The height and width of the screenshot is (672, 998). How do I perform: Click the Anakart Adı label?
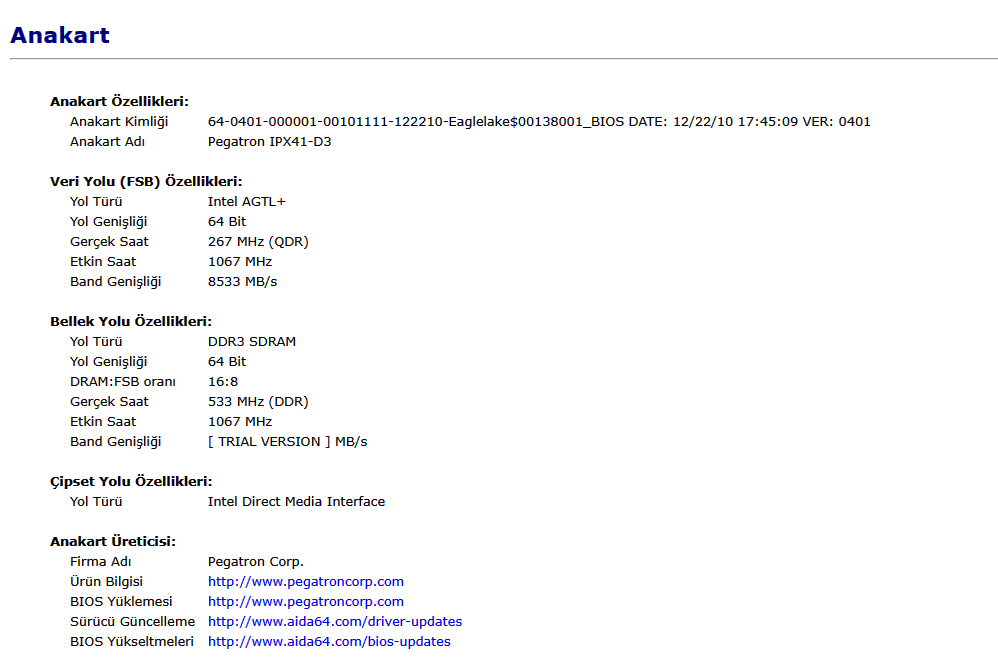(108, 141)
